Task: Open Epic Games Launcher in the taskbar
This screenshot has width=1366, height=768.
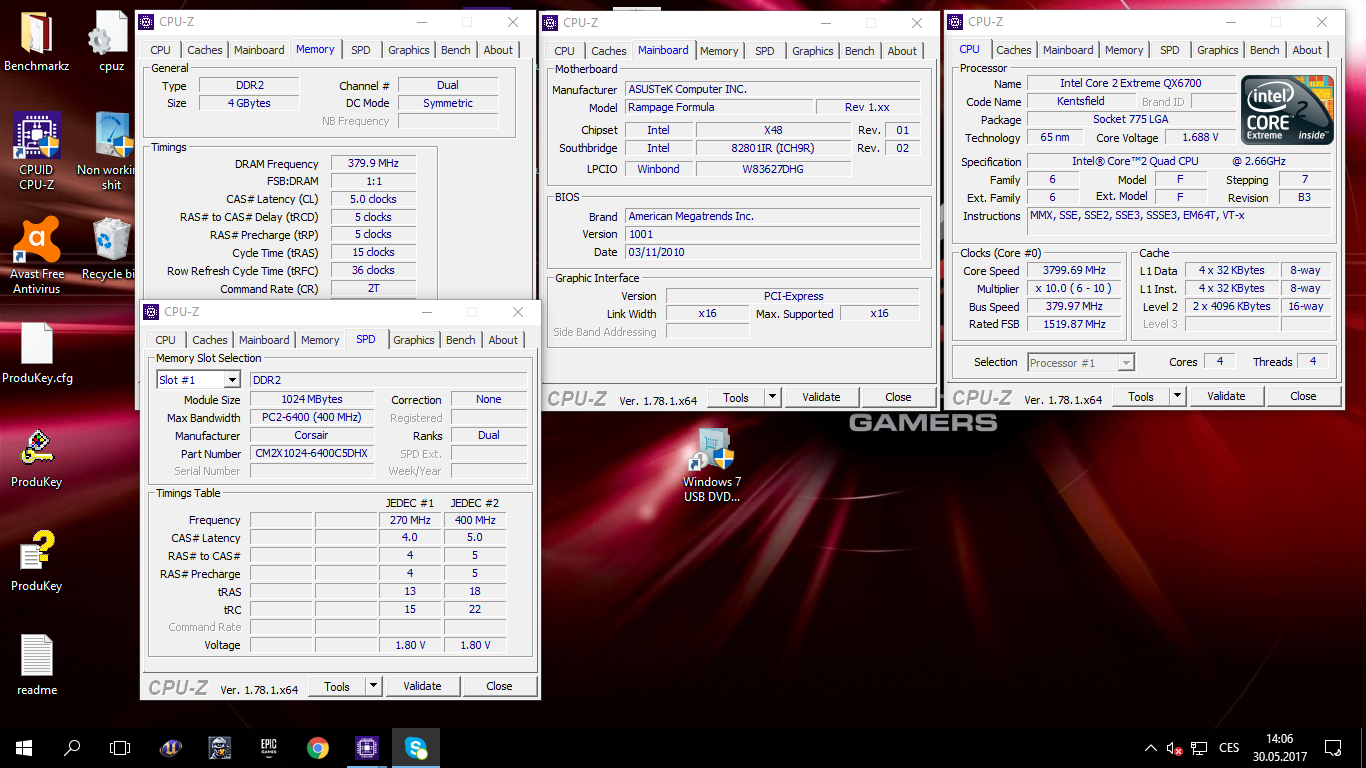Action: (268, 747)
